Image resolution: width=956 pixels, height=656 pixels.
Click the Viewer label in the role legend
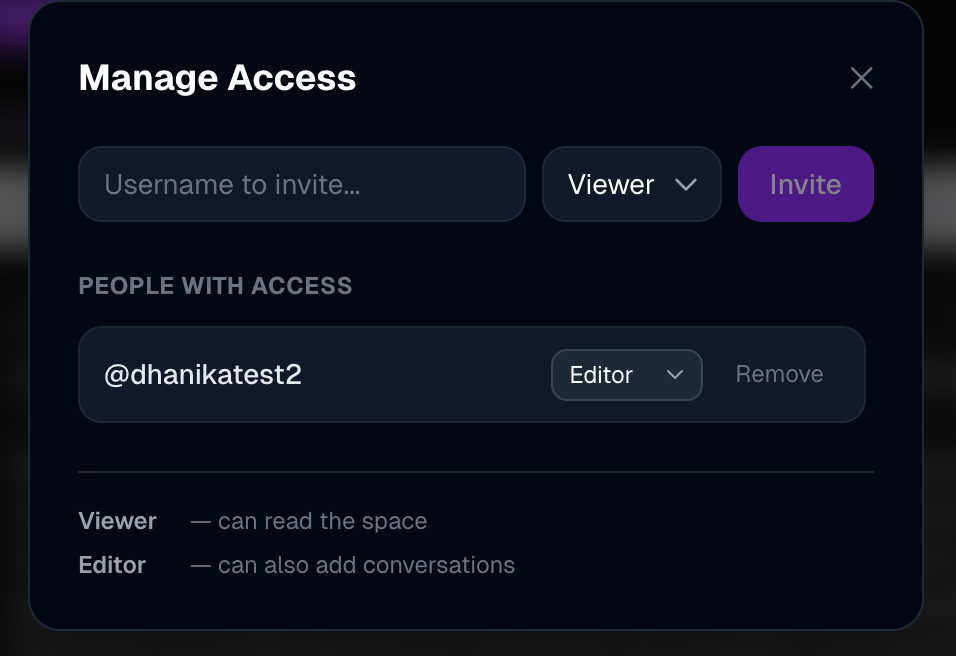click(118, 521)
